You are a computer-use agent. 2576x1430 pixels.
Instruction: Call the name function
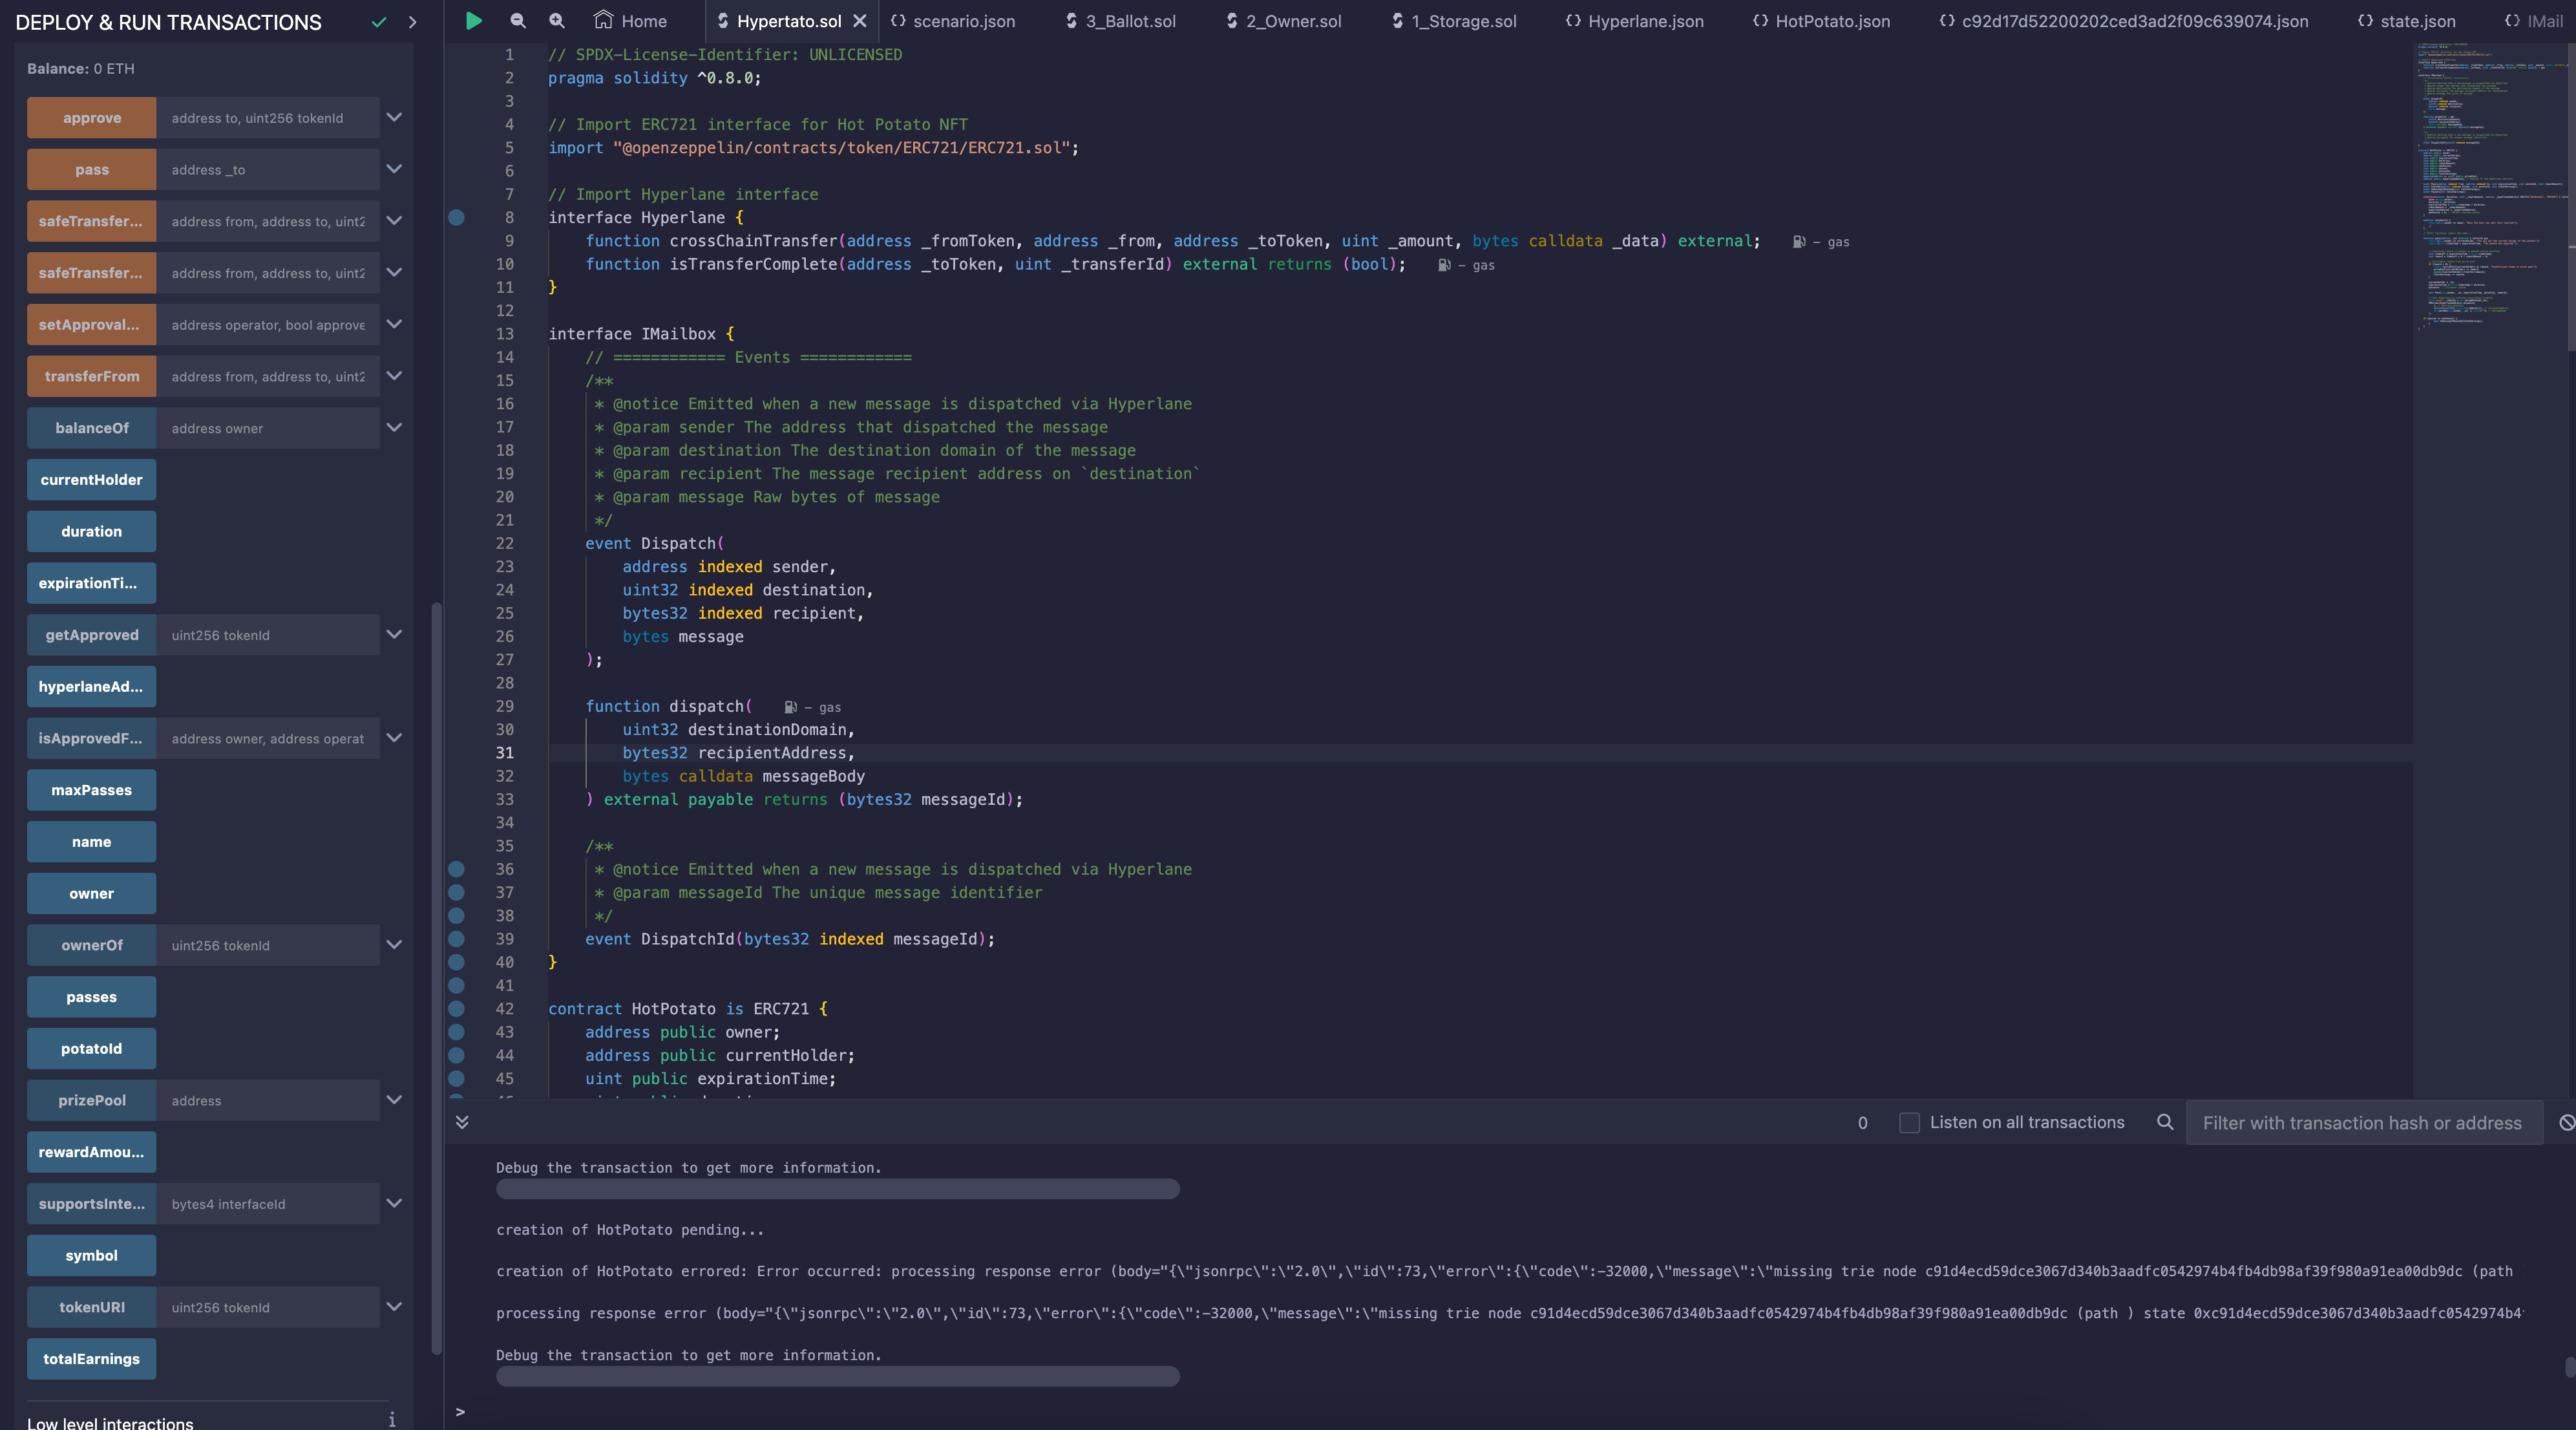tap(92, 842)
